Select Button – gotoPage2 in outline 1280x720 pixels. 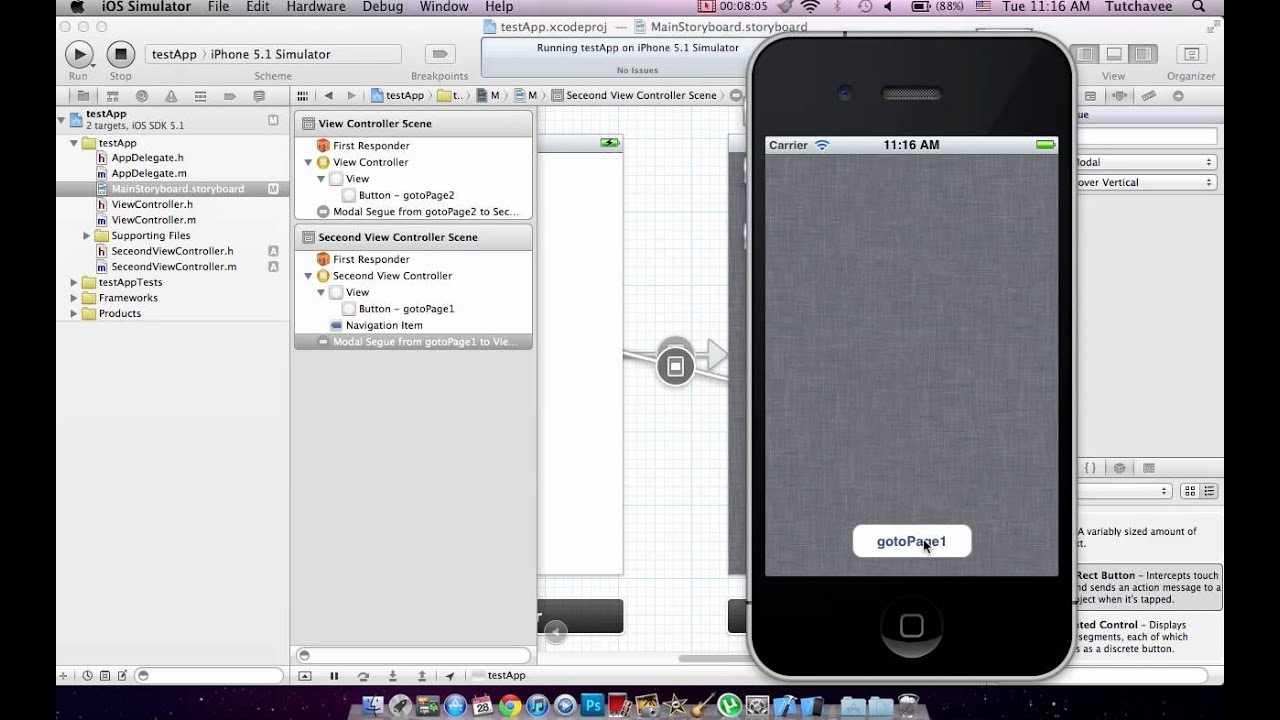[x=406, y=195]
